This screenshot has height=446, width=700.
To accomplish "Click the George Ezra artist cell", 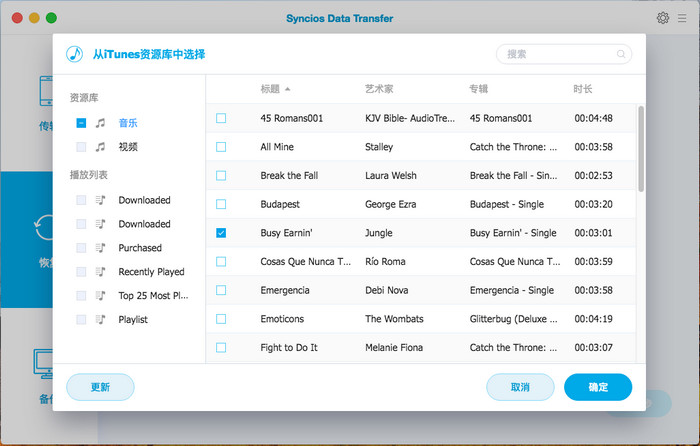I will (x=391, y=204).
